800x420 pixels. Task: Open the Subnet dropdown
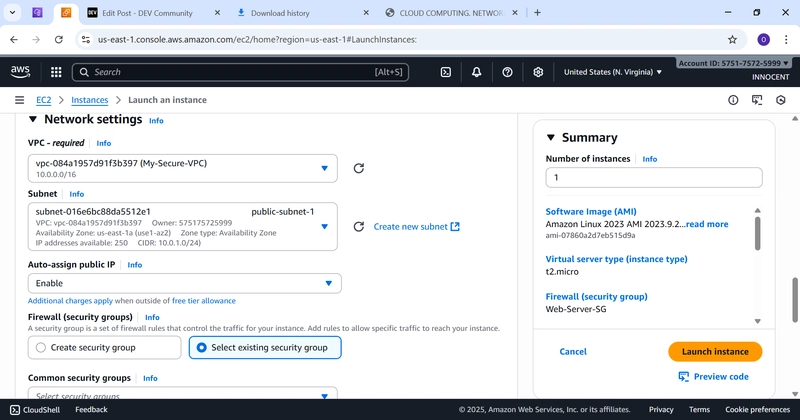point(183,227)
